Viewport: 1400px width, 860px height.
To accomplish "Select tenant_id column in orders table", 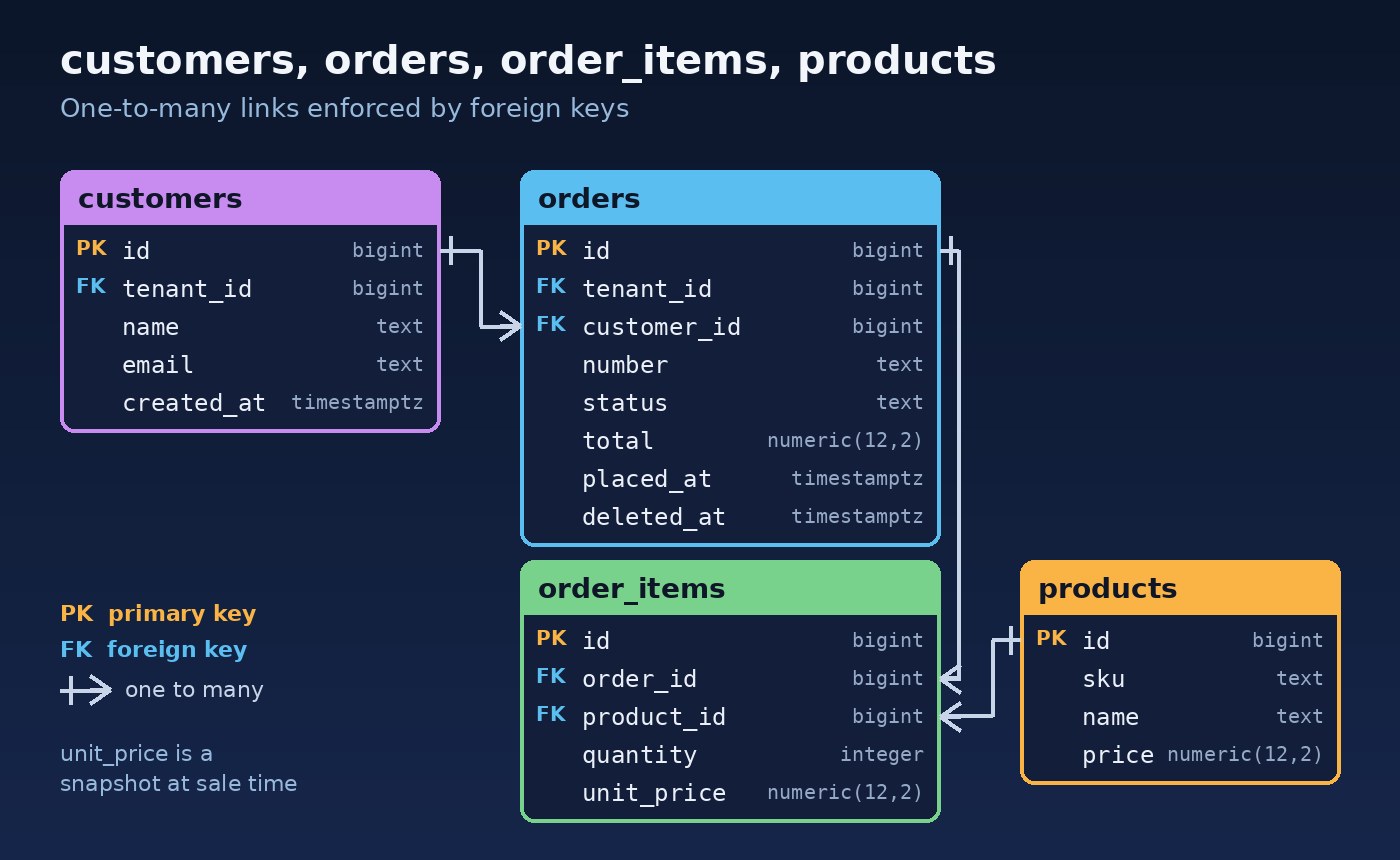I will point(730,288).
